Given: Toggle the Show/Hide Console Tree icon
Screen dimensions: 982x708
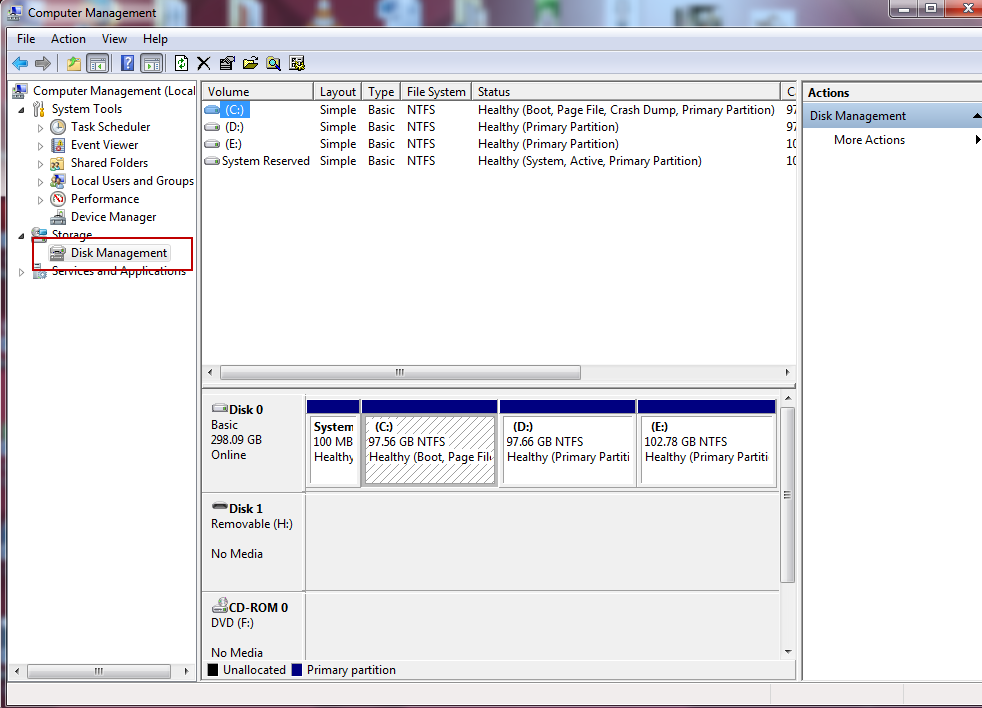Looking at the screenshot, I should tap(97, 62).
